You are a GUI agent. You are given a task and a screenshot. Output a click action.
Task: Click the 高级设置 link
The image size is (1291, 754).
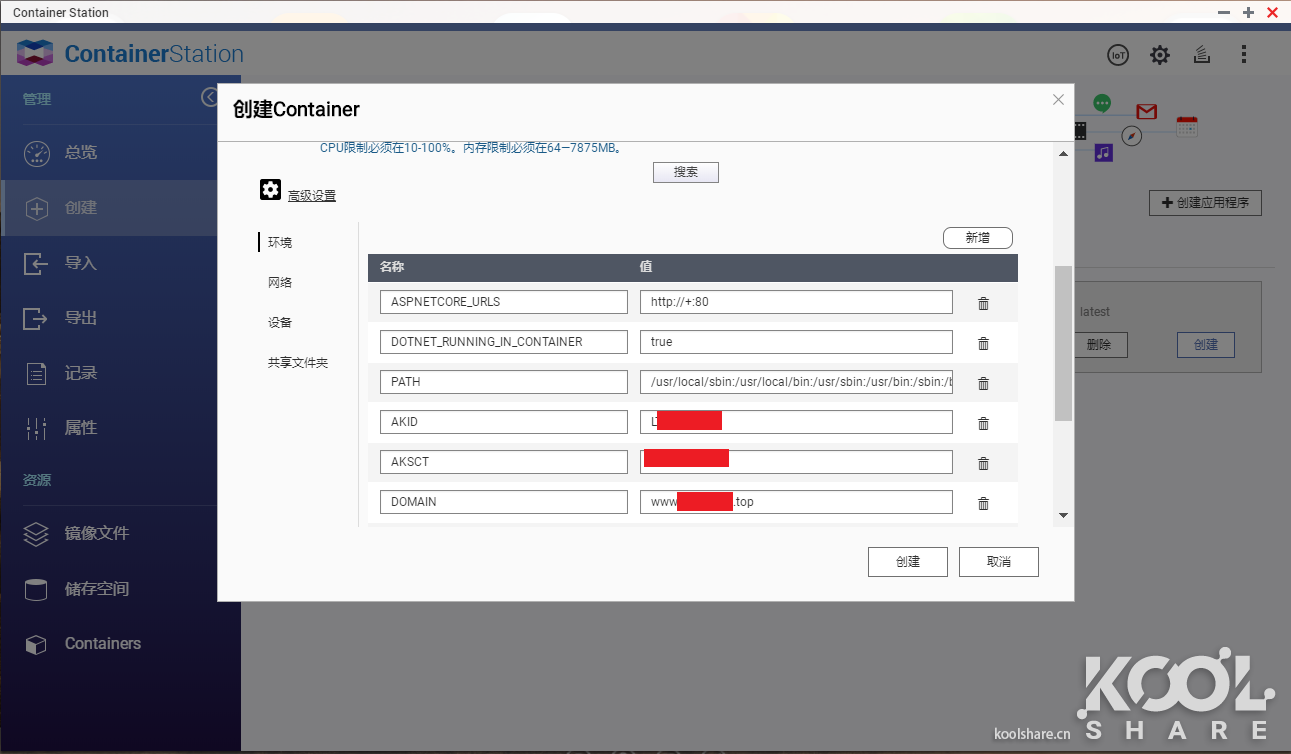(312, 196)
